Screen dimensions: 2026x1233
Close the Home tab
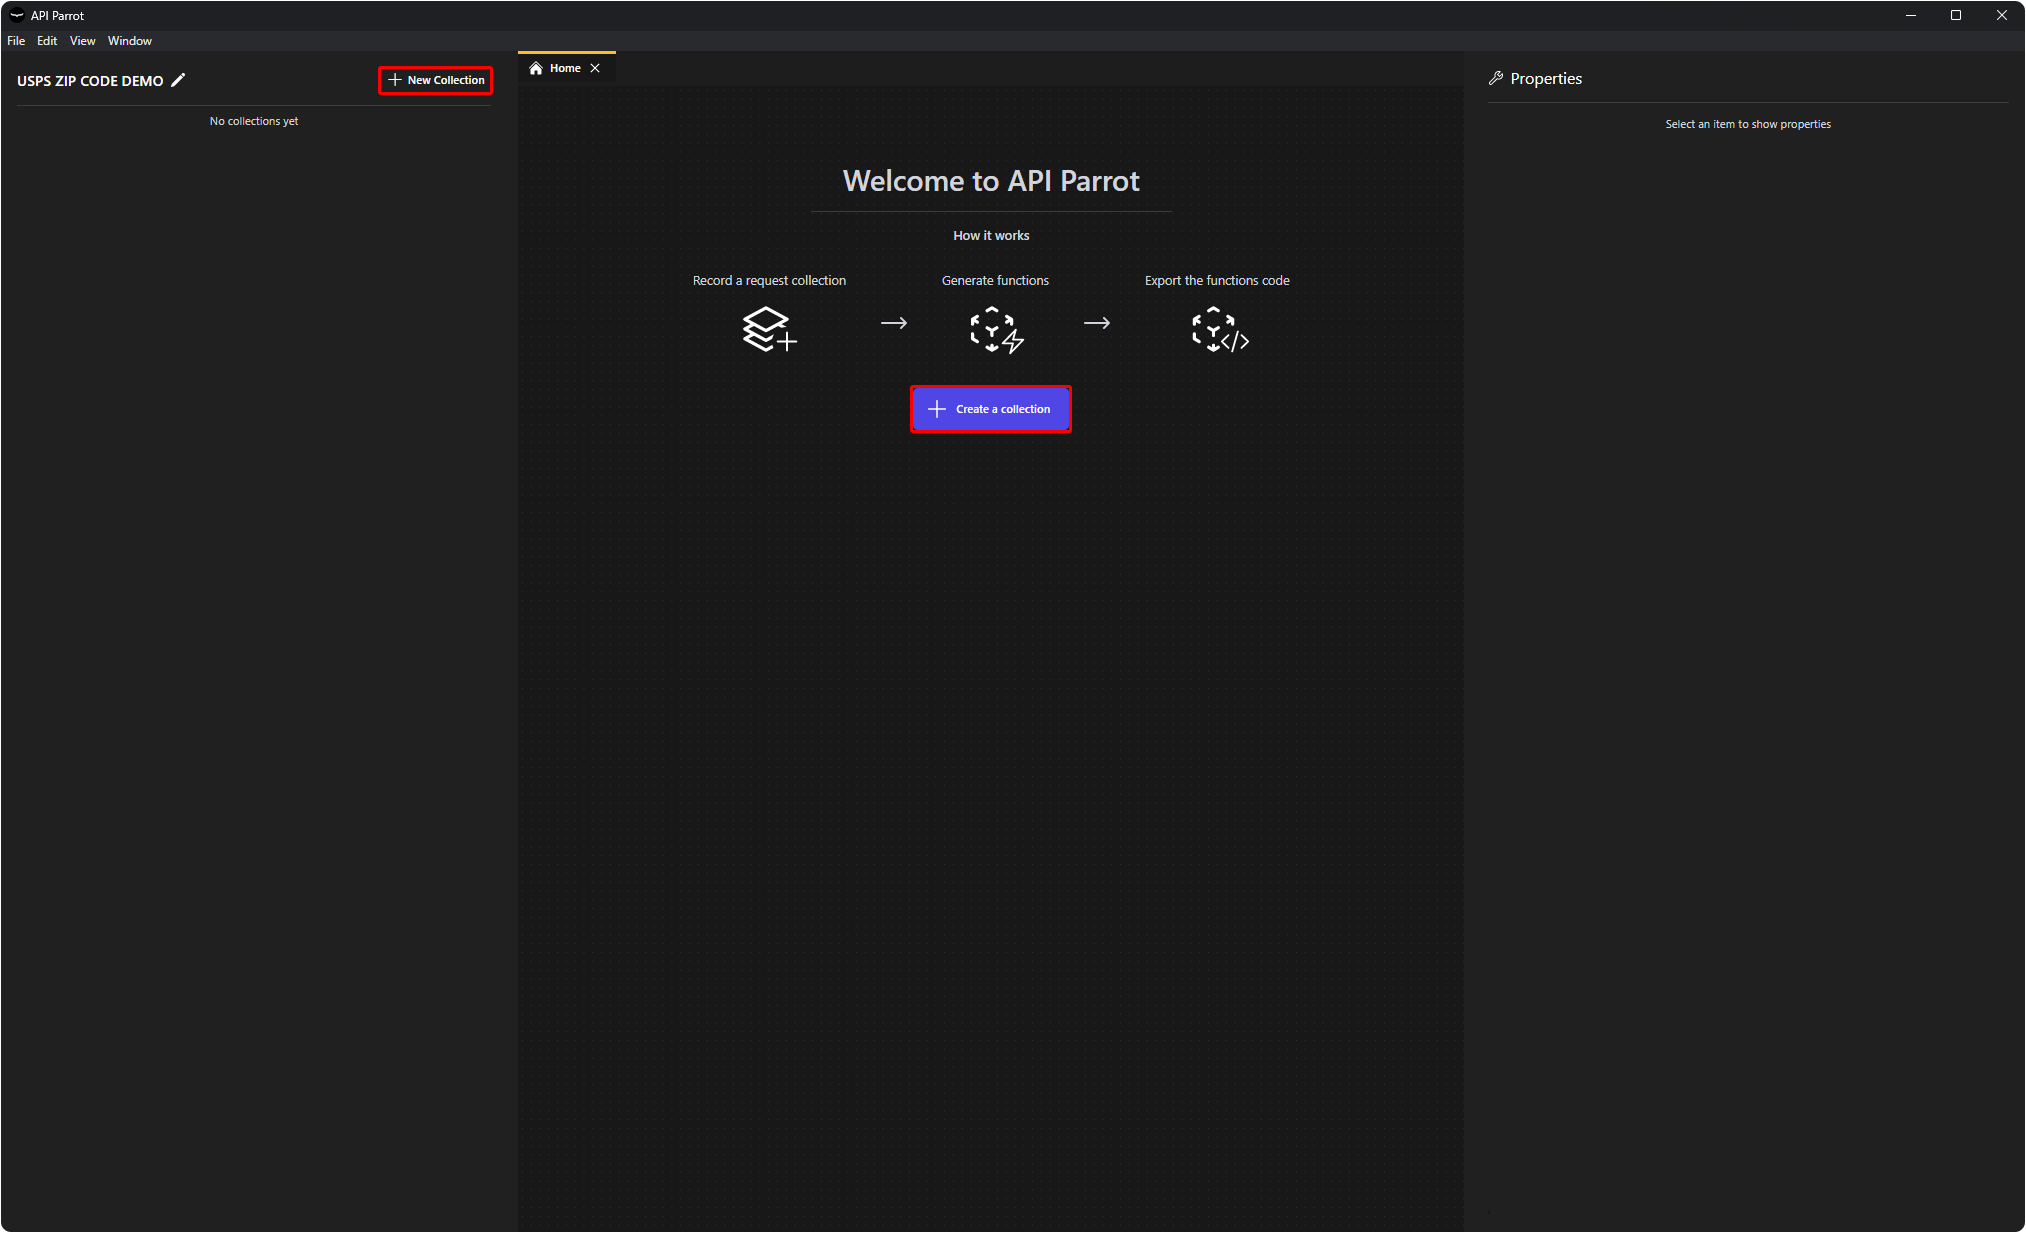click(x=595, y=68)
